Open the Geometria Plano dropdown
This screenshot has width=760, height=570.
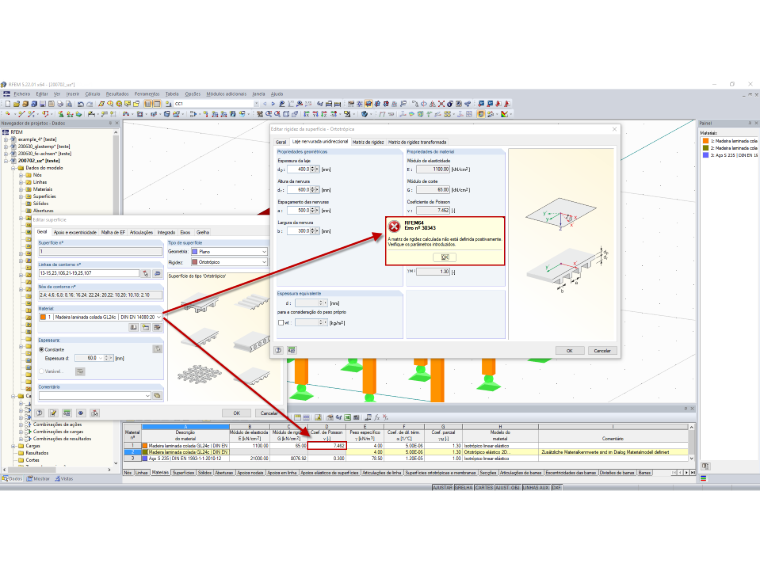(x=264, y=252)
